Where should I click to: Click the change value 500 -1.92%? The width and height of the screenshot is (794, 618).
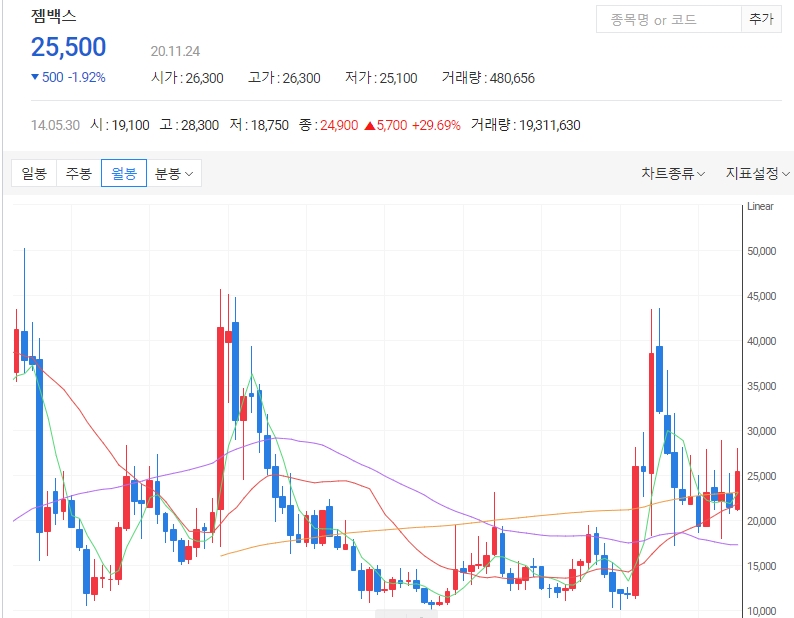(x=68, y=78)
